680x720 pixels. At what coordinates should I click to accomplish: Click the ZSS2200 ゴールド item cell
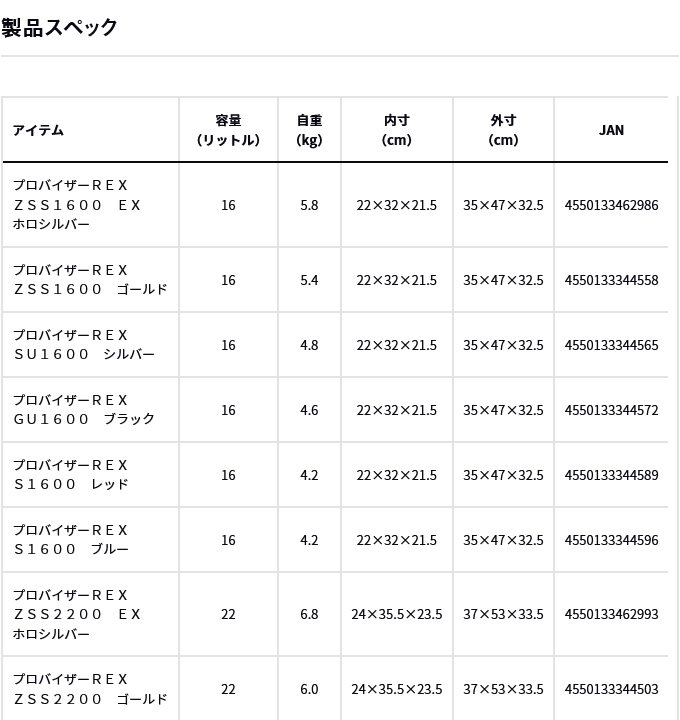(x=90, y=689)
